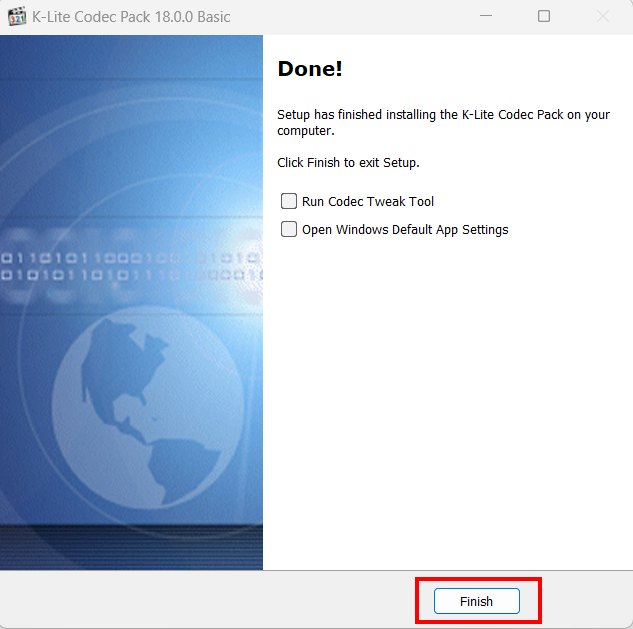
Task: Click 'Click Finish to exit Setup.' text
Action: click(348, 163)
